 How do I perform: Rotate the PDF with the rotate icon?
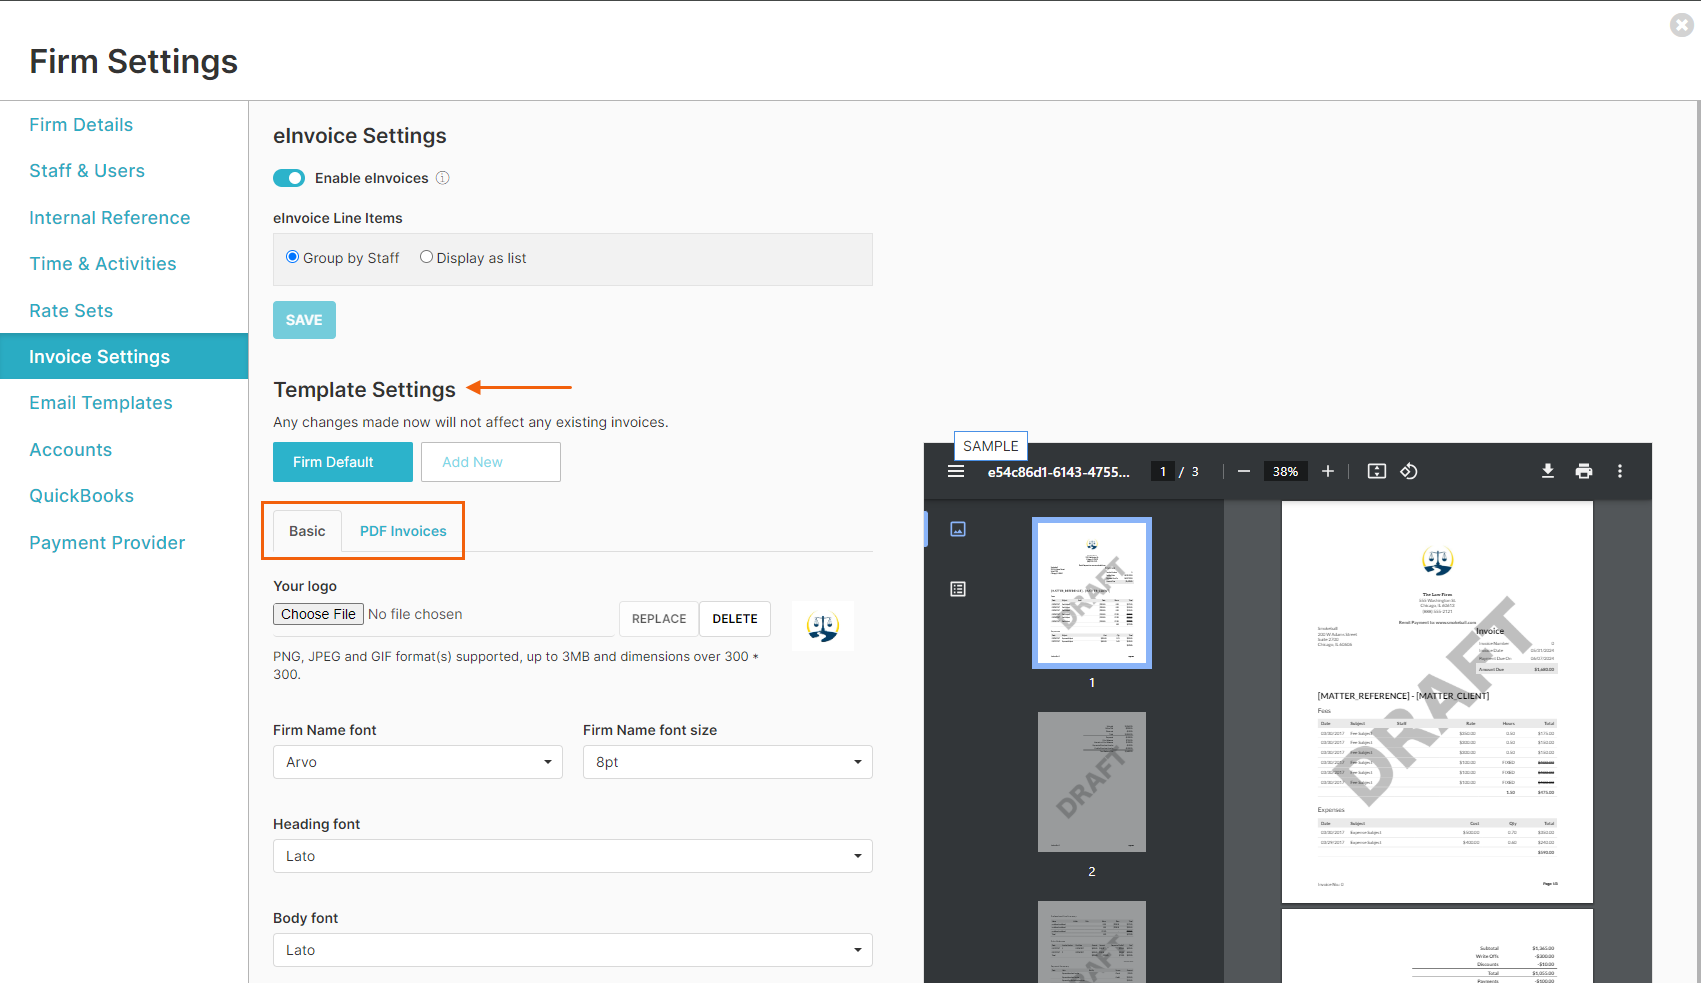(1409, 471)
